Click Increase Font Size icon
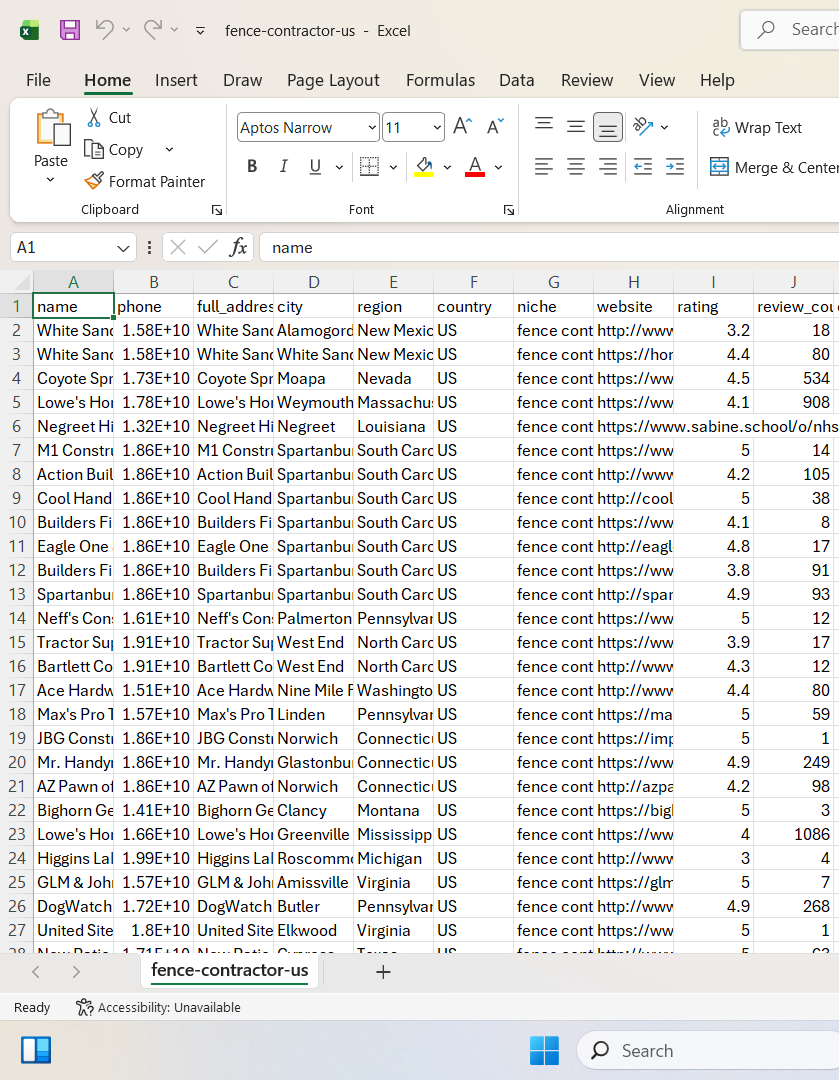 click(x=462, y=127)
